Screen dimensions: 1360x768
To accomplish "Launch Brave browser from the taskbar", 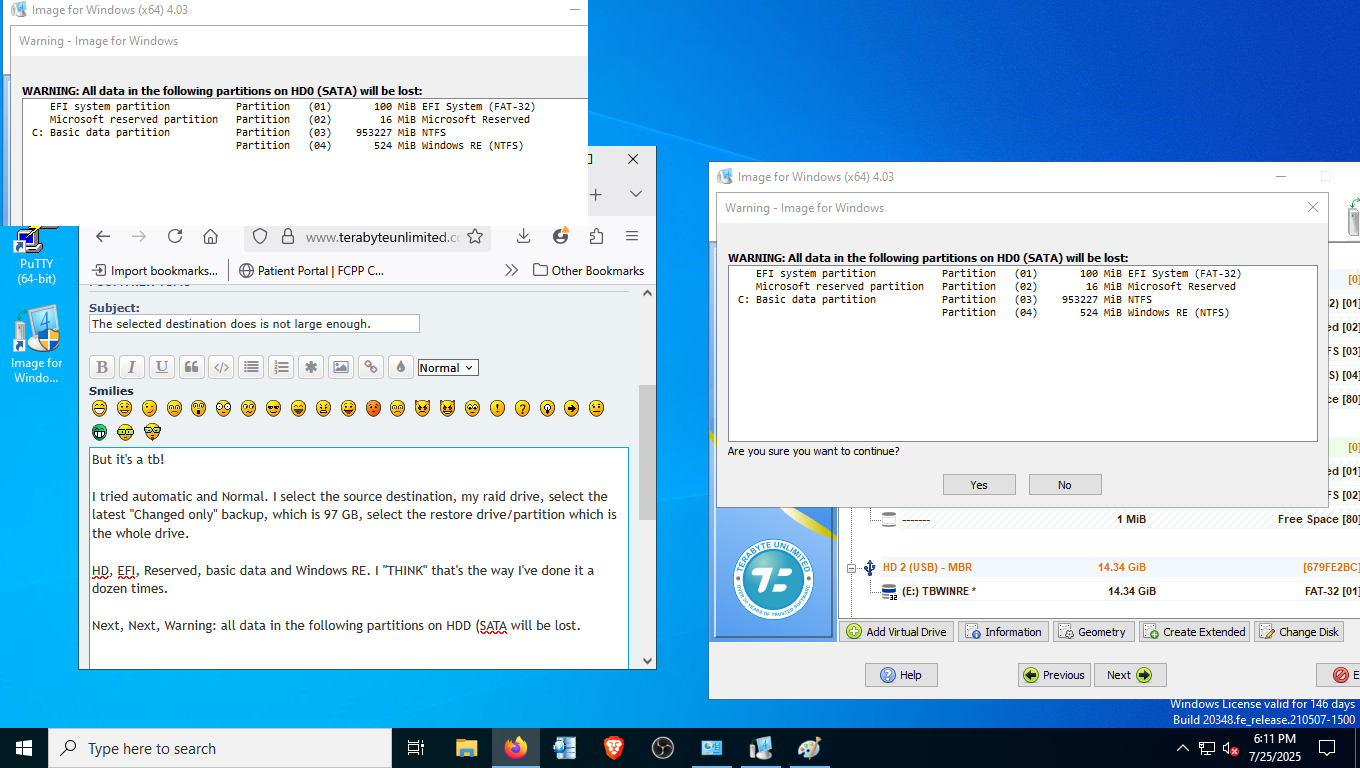I will [x=614, y=748].
